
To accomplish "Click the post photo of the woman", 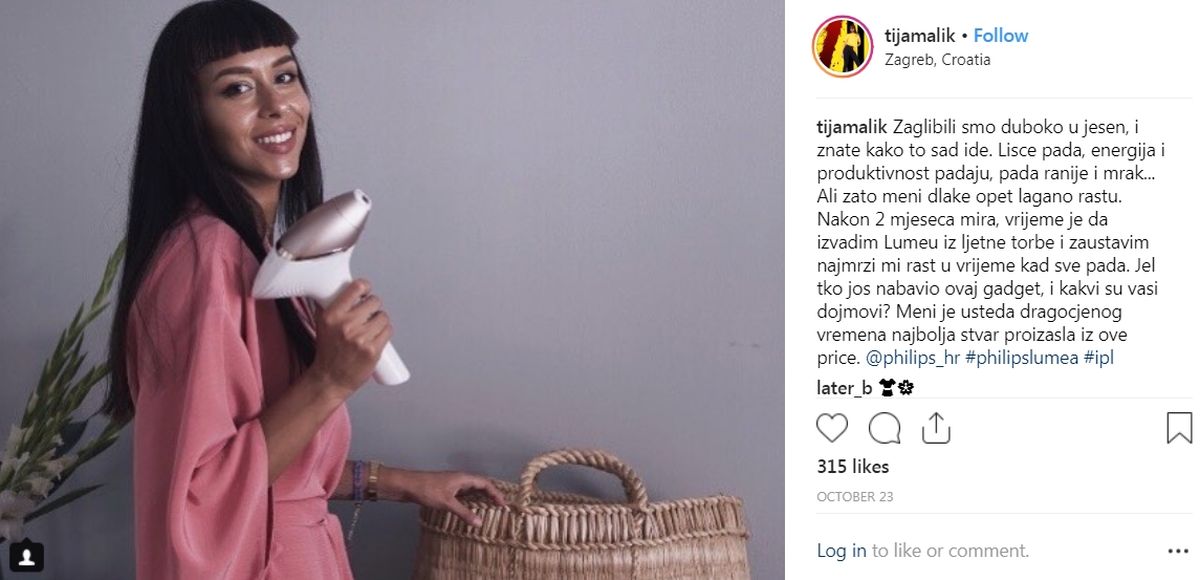I will pos(392,290).
